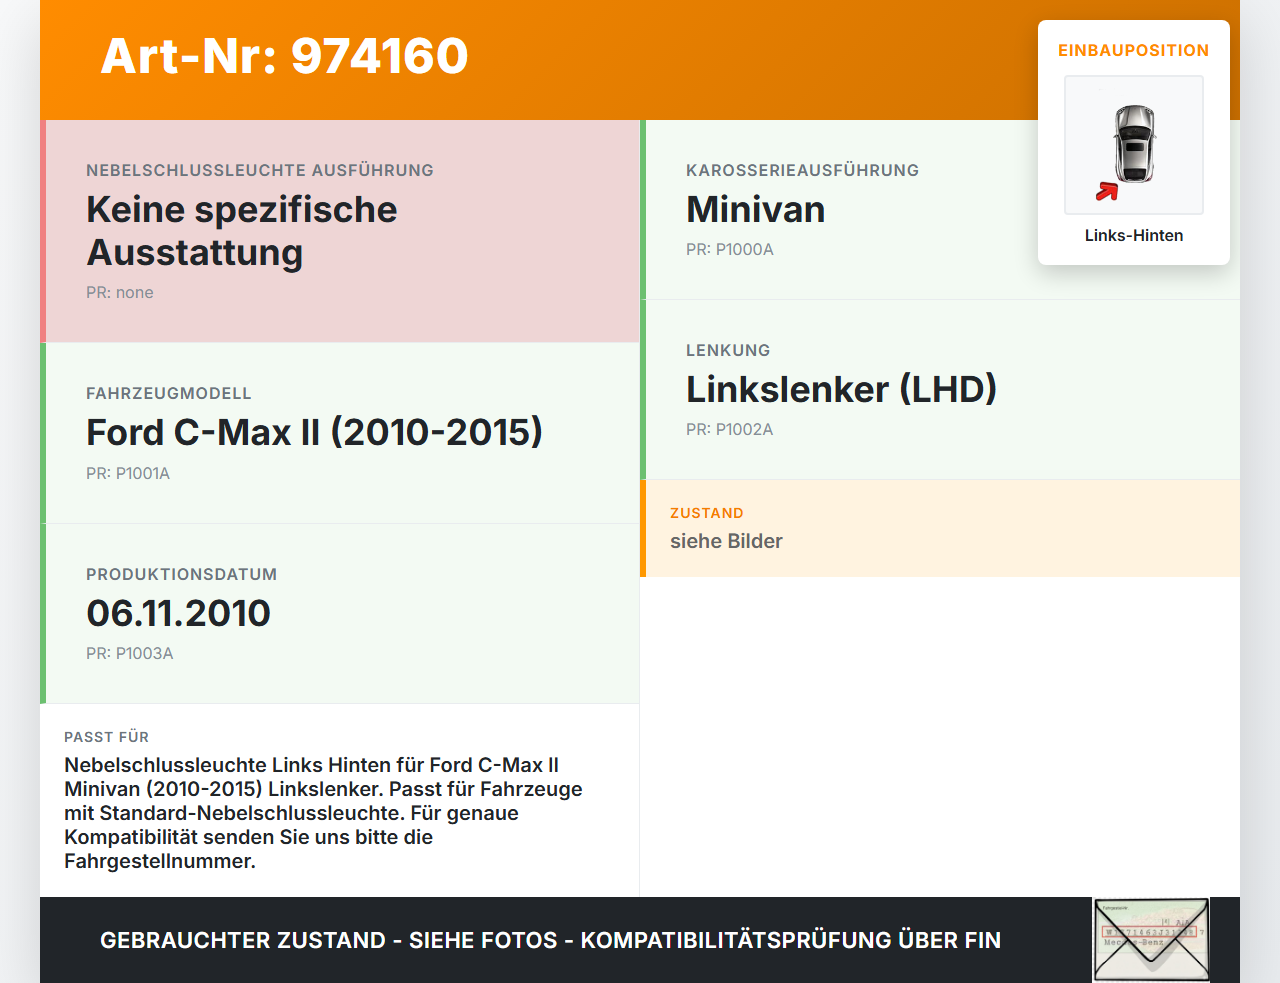Select the Nebelschlussleuchte Ausführung card
This screenshot has height=983, width=1280.
[x=340, y=230]
